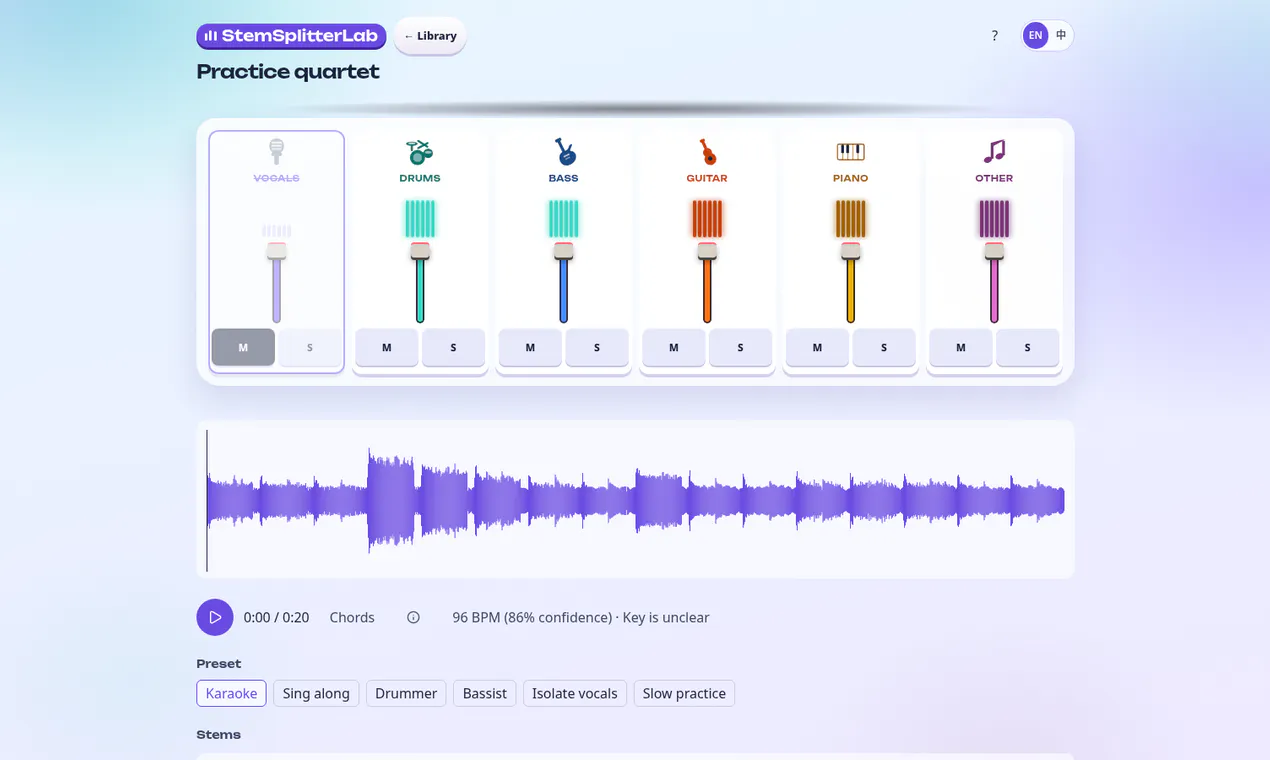Select the Bassist preset

pos(485,693)
